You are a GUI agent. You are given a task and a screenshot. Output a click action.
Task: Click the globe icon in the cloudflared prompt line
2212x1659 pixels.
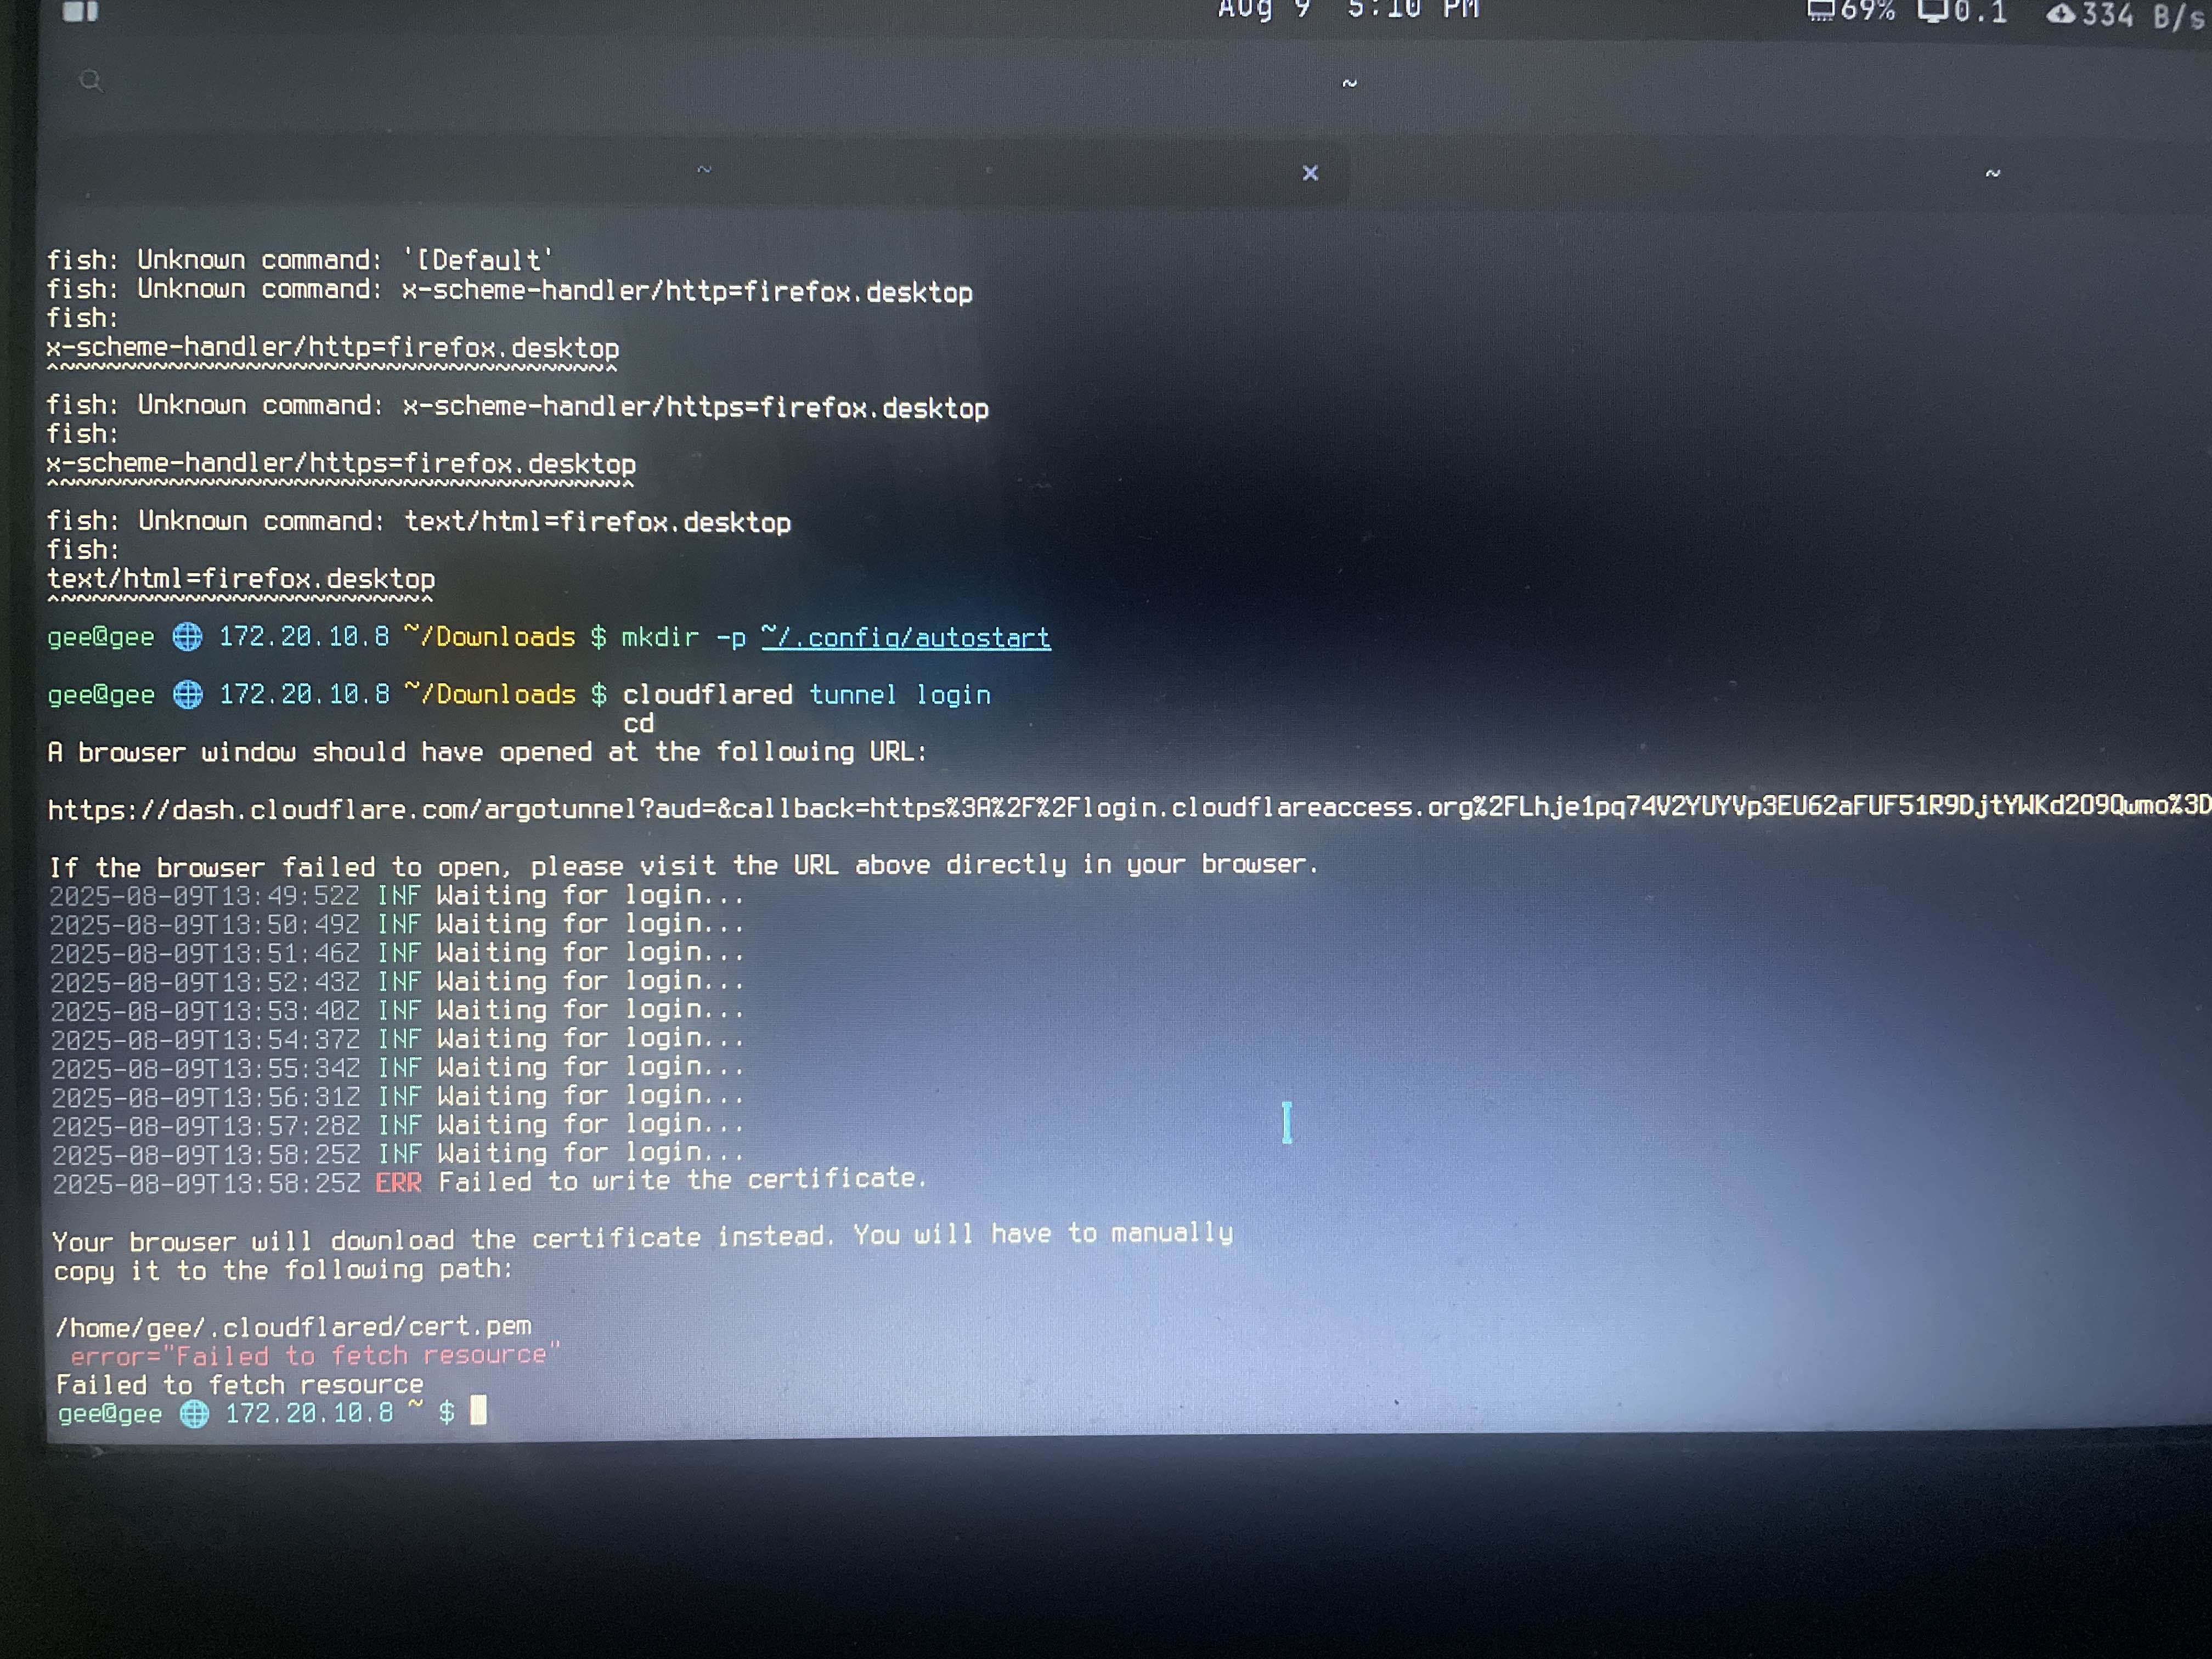(x=188, y=694)
